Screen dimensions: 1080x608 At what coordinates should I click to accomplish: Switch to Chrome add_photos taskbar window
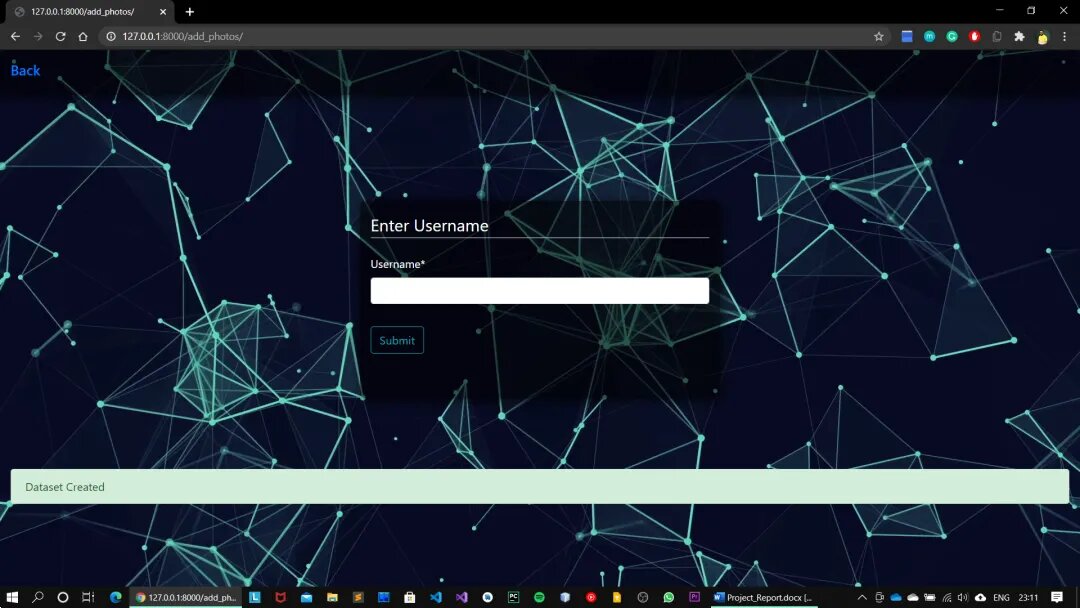tap(186, 597)
